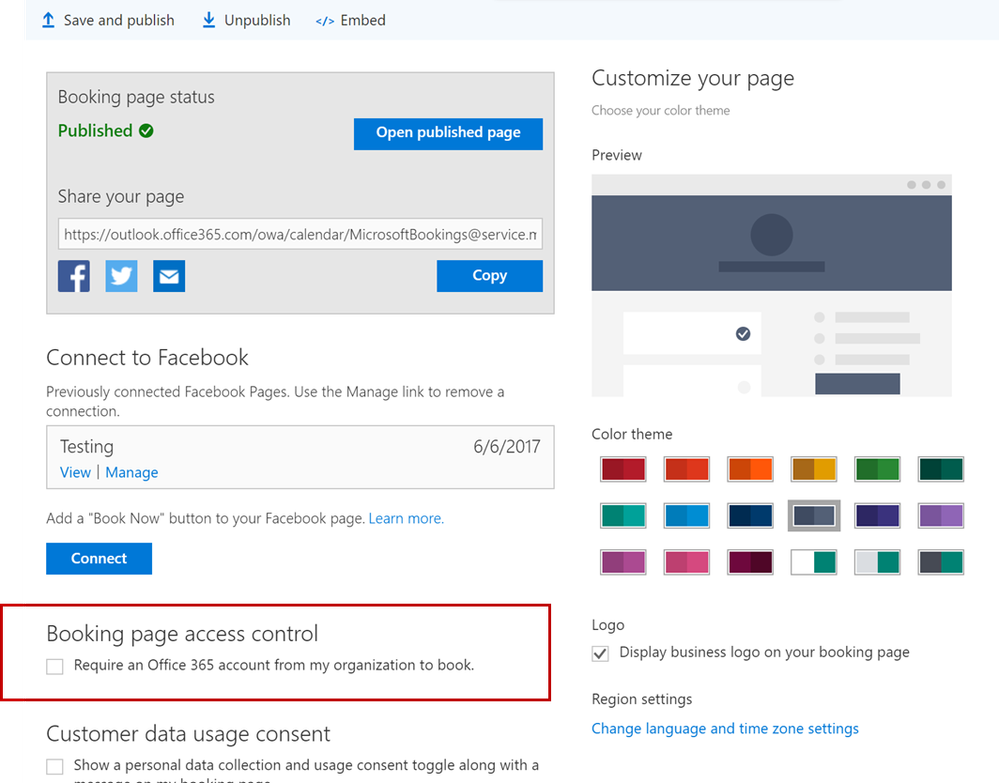Image resolution: width=999 pixels, height=783 pixels.
Task: Click the Booking page access control heading
Action: pyautogui.click(x=182, y=634)
